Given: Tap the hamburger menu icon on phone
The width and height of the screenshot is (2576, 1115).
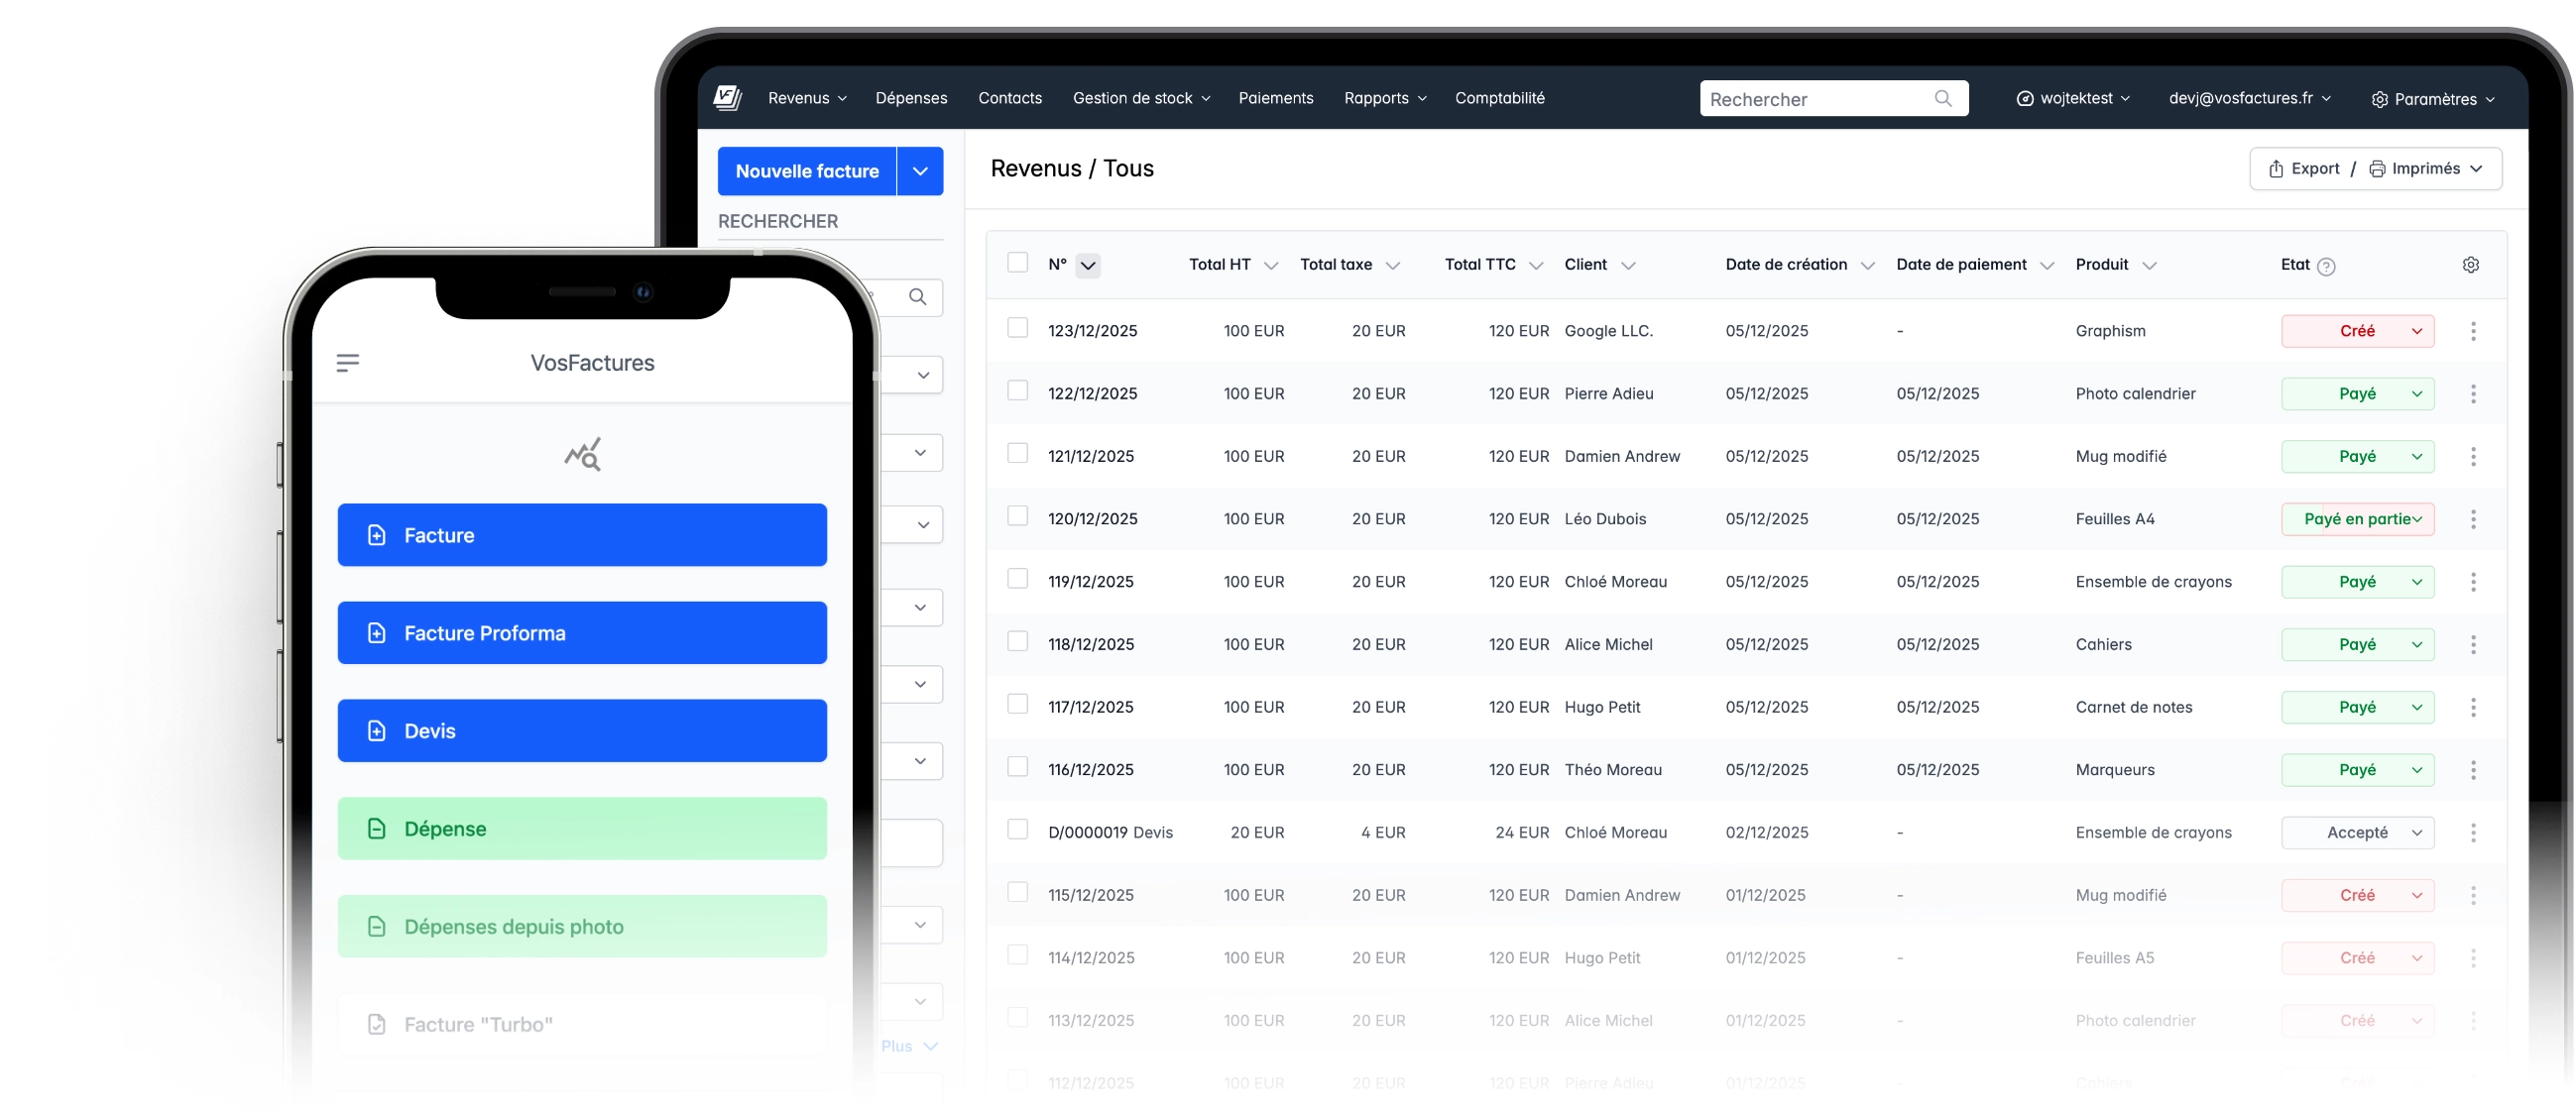Looking at the screenshot, I should click(x=347, y=363).
